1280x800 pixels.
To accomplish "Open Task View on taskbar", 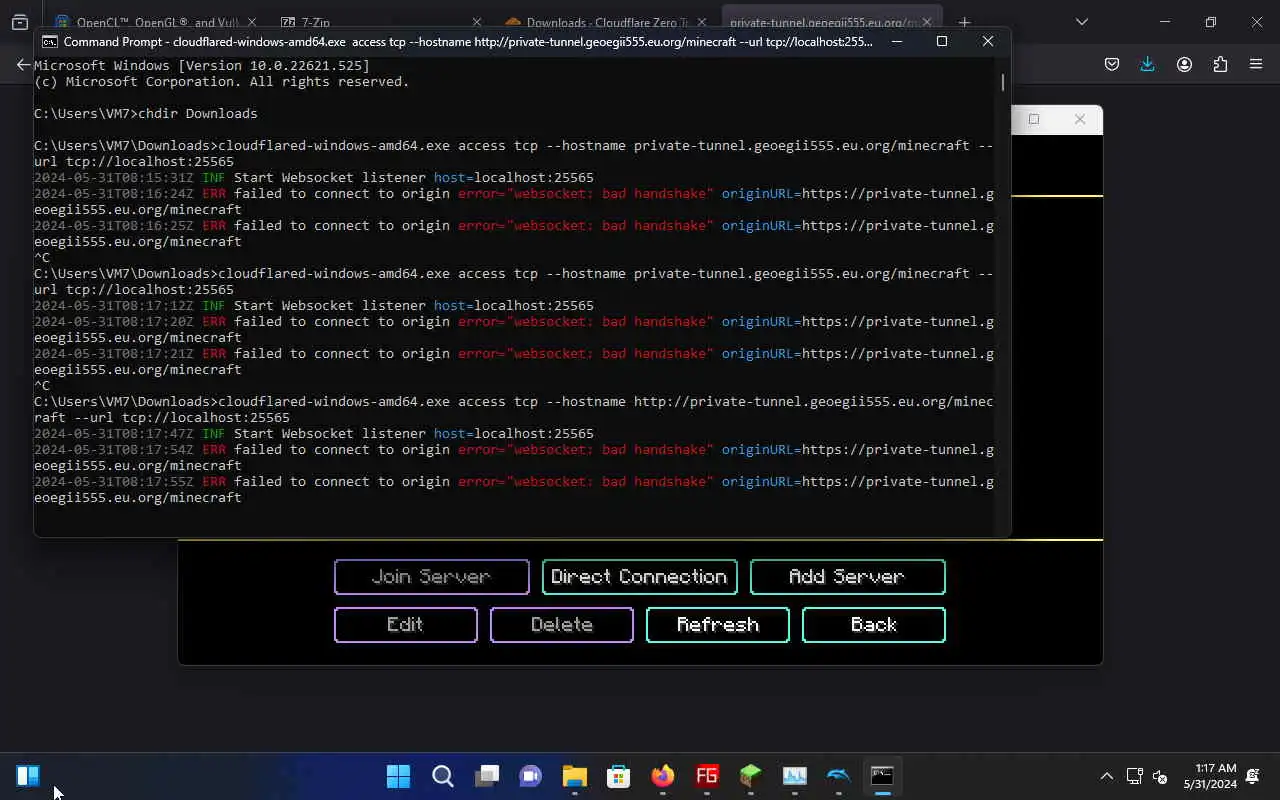I will [x=487, y=776].
